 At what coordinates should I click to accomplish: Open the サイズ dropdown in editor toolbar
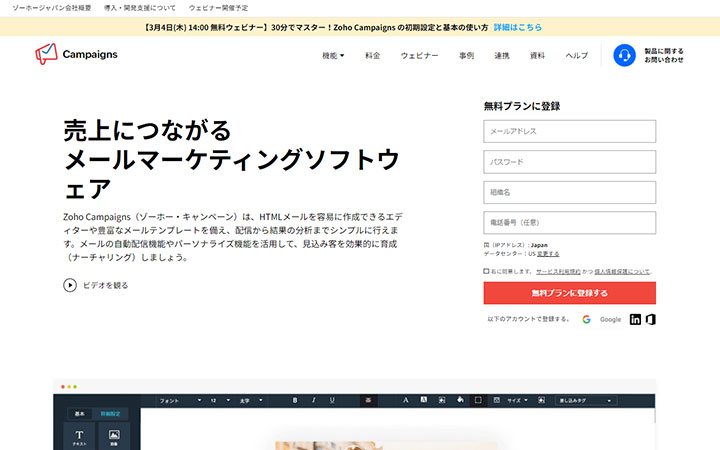click(517, 400)
